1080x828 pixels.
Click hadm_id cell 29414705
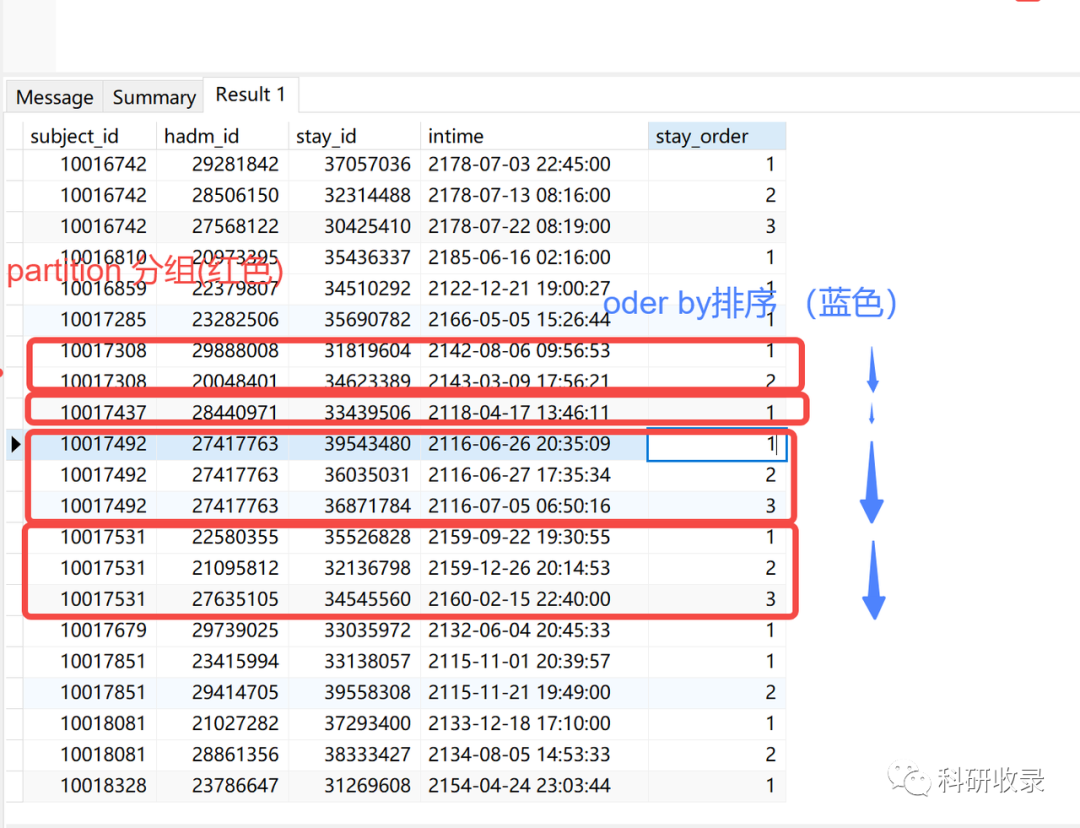(222, 692)
